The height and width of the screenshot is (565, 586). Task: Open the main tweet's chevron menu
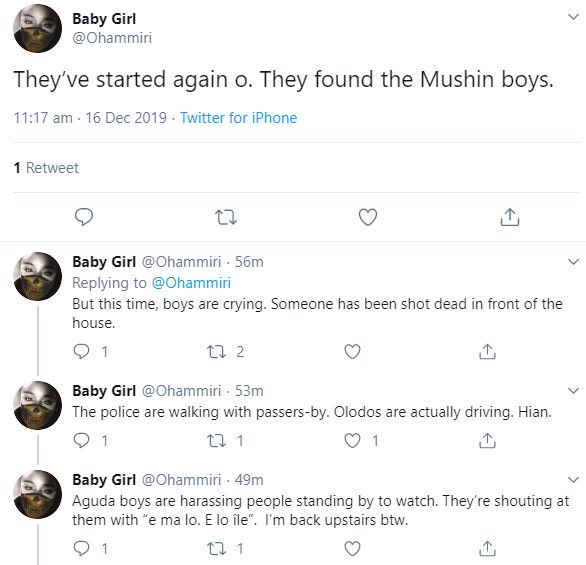coord(573,17)
